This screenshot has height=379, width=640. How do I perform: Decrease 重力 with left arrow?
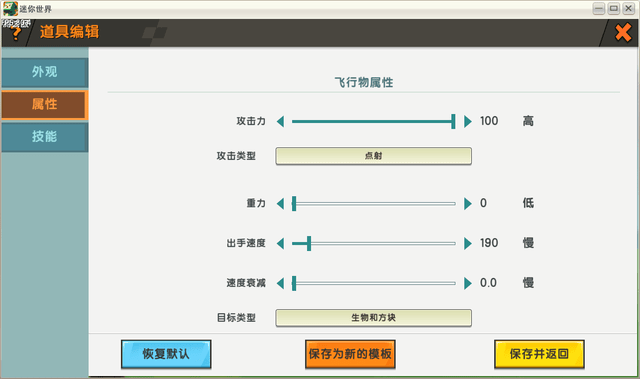pos(280,203)
